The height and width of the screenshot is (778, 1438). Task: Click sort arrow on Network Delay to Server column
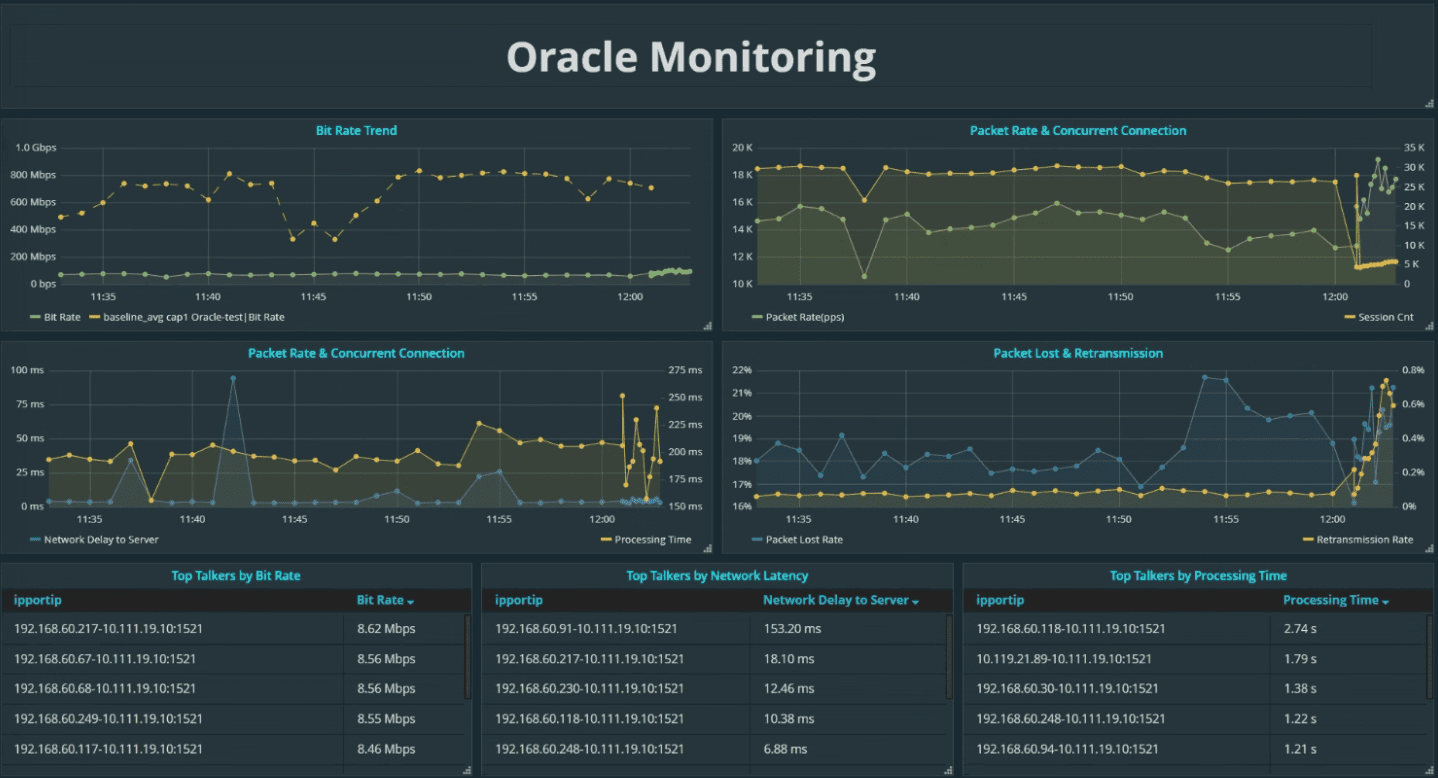tap(915, 601)
